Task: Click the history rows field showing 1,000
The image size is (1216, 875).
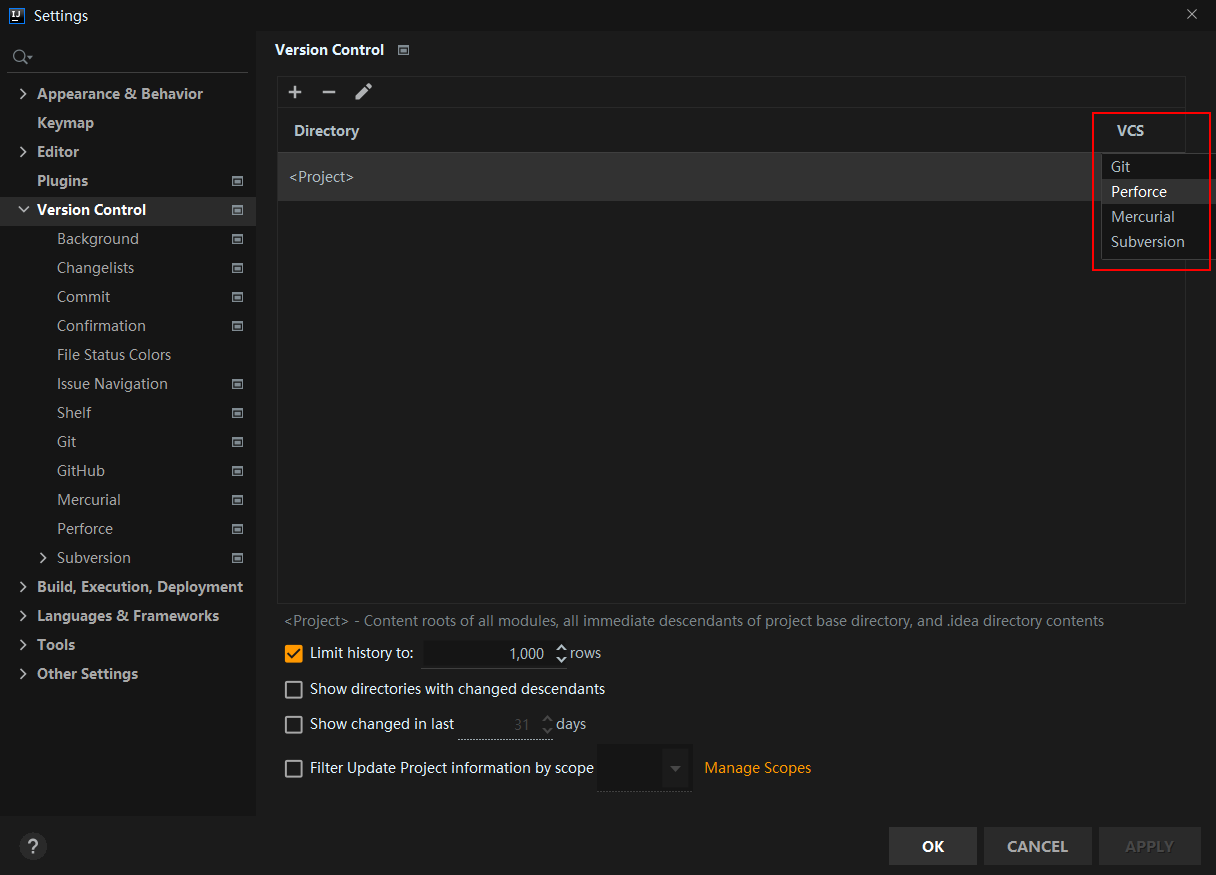Action: click(x=488, y=653)
